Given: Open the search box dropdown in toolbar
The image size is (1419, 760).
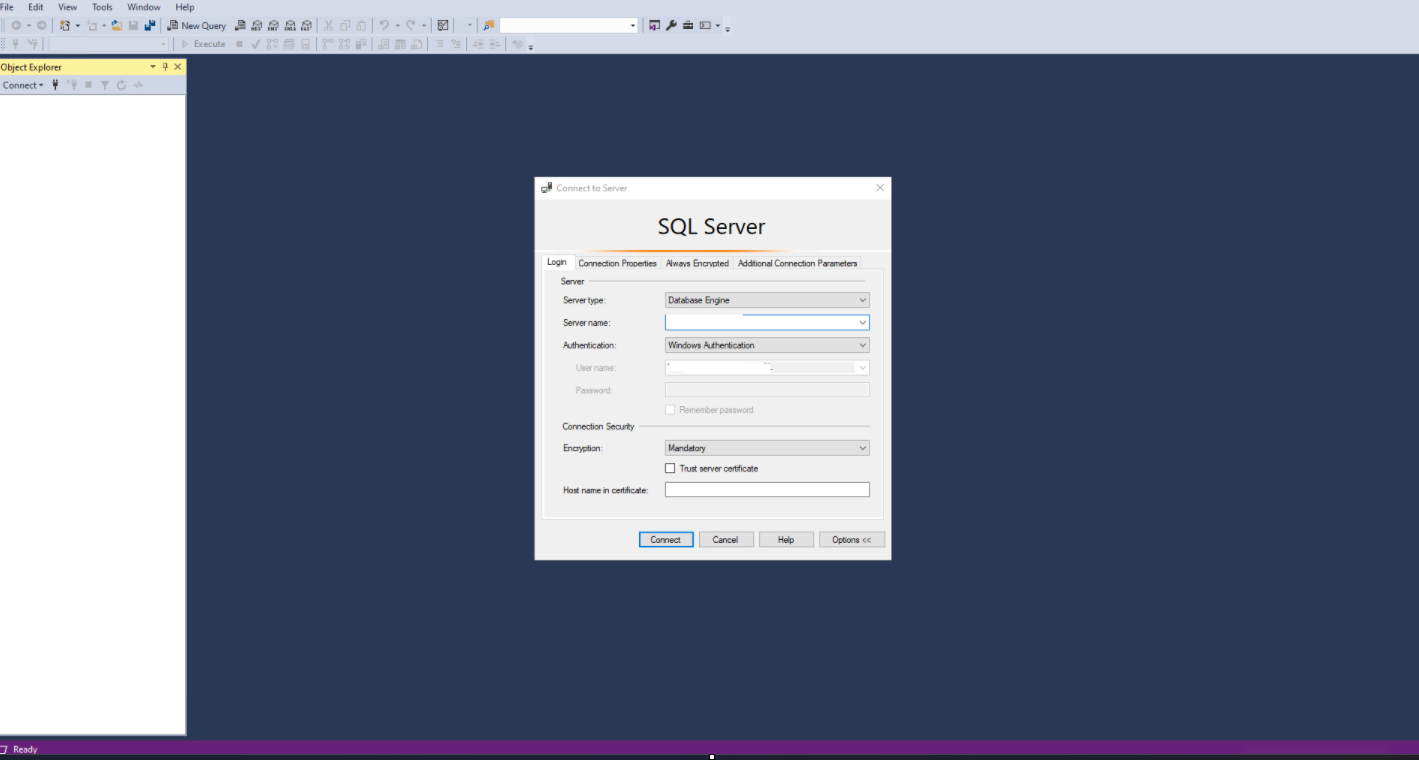Looking at the screenshot, I should (633, 25).
